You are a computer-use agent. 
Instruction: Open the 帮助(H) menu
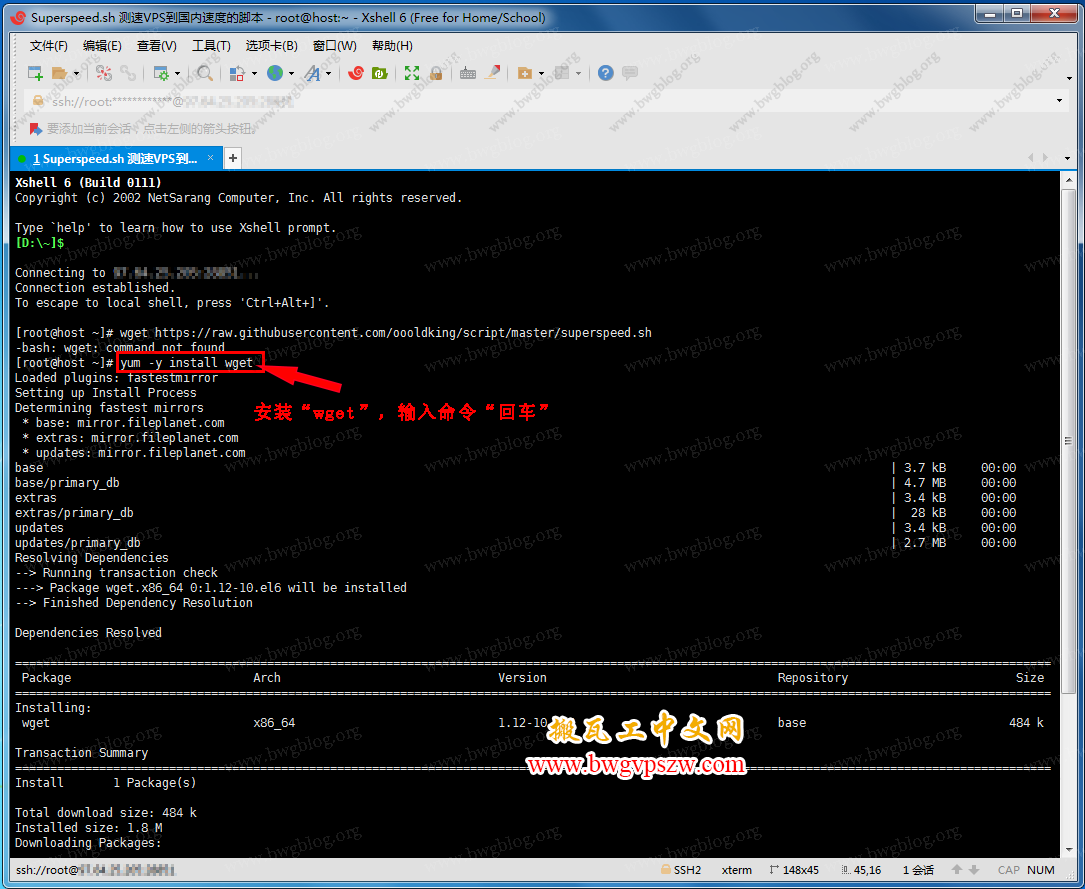tap(392, 46)
